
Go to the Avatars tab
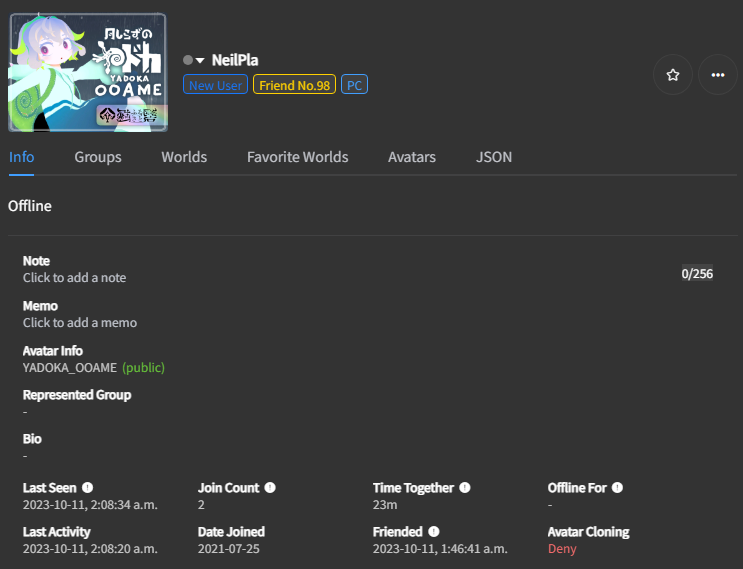412,157
